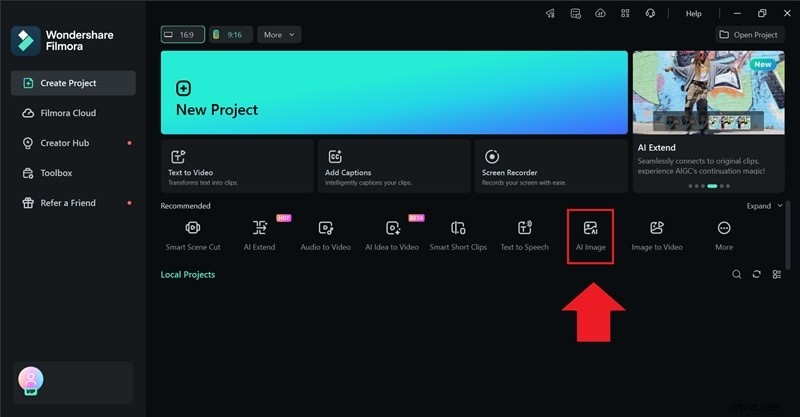Start the Audio to Video tool
The width and height of the screenshot is (800, 417).
325,234
